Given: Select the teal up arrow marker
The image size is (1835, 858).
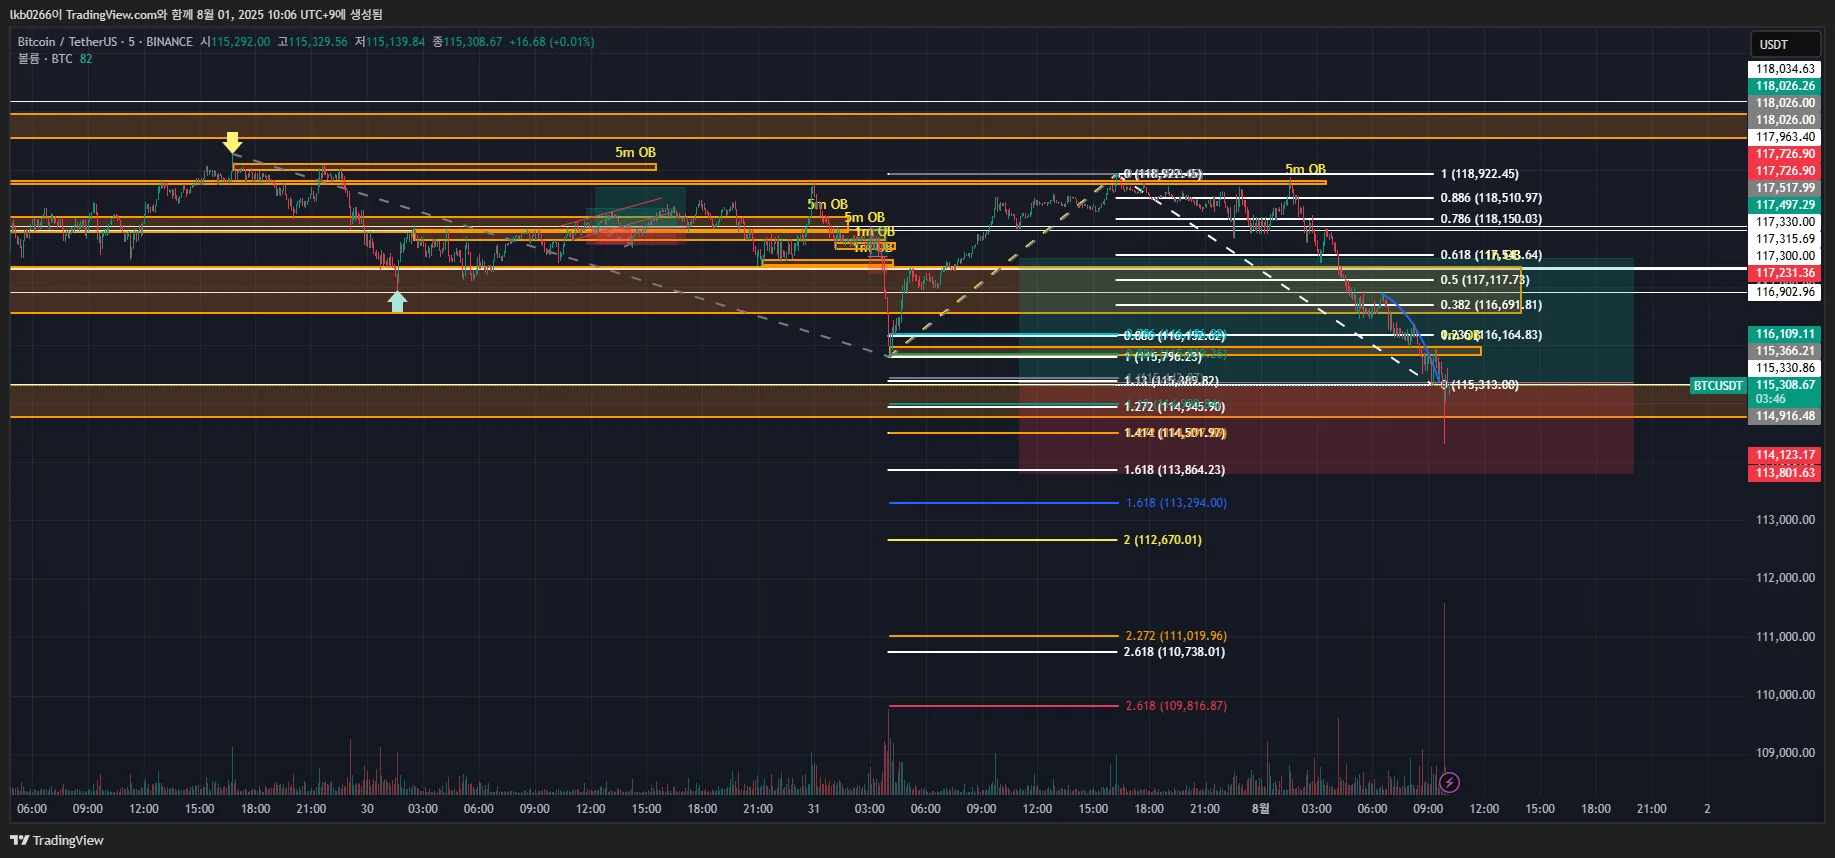Looking at the screenshot, I should click(x=398, y=301).
